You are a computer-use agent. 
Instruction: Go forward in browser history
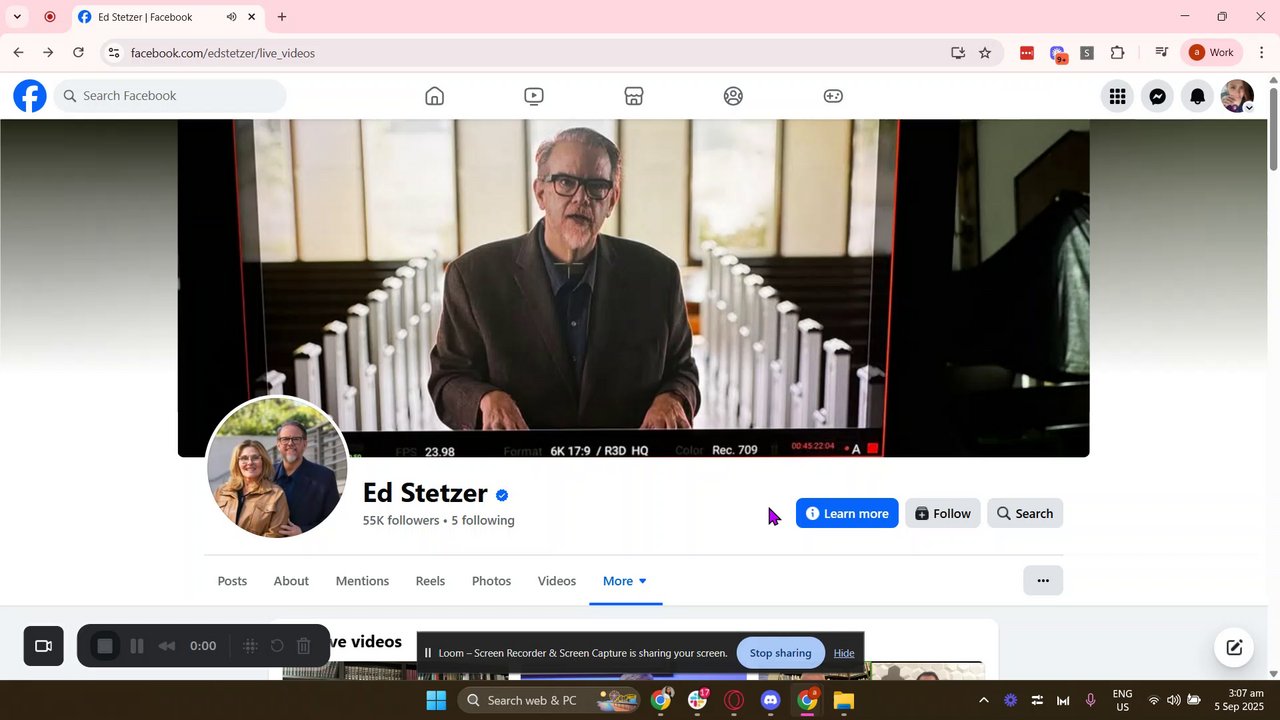click(x=48, y=53)
